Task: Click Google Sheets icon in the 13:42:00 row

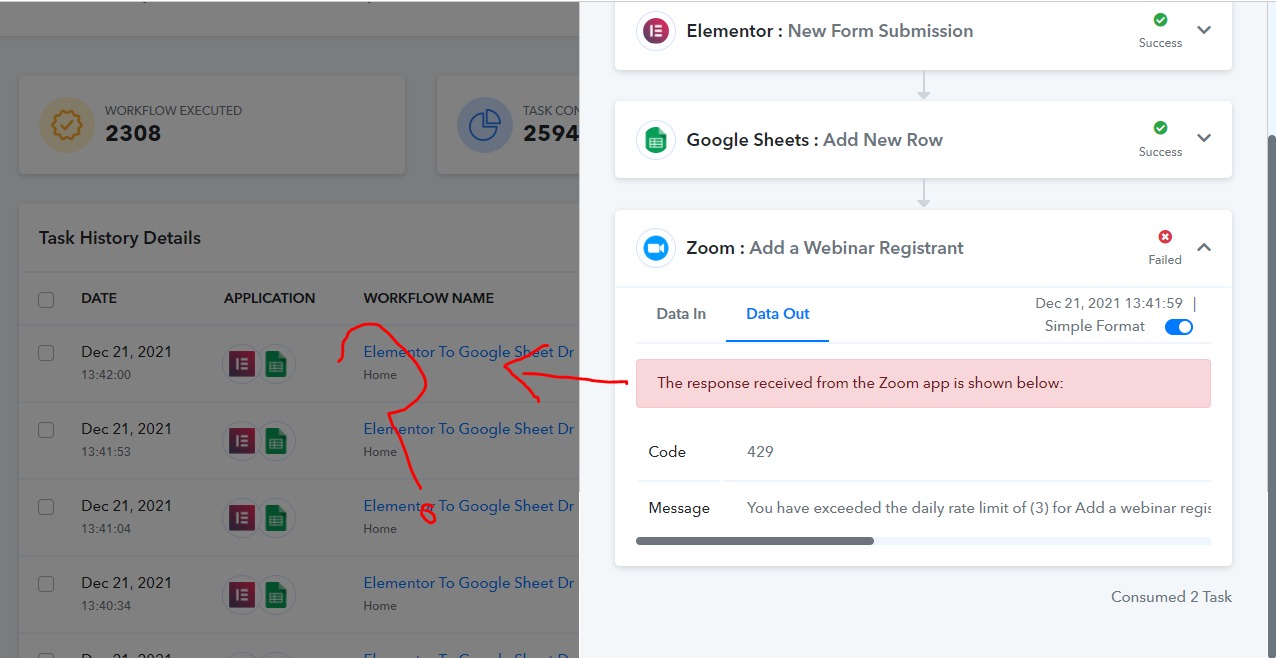Action: [277, 364]
